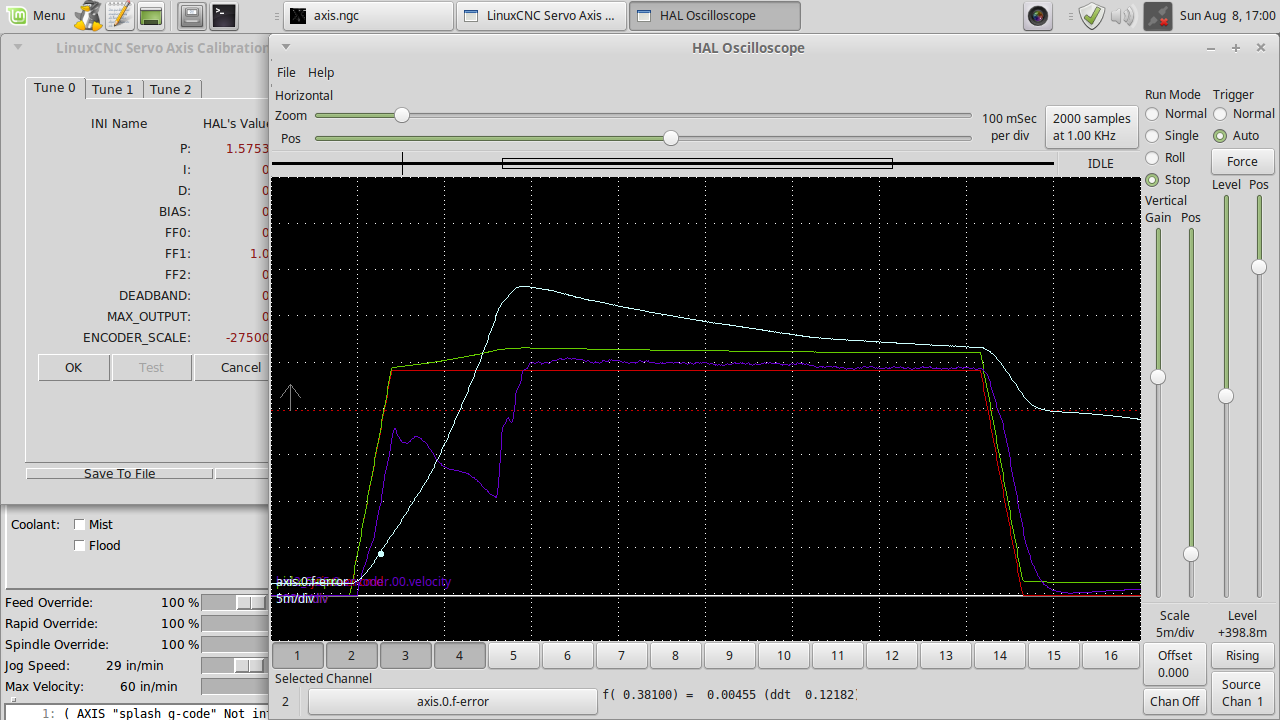This screenshot has width=1280, height=720.
Task: Switch to the Tune 1 tab
Action: [113, 89]
